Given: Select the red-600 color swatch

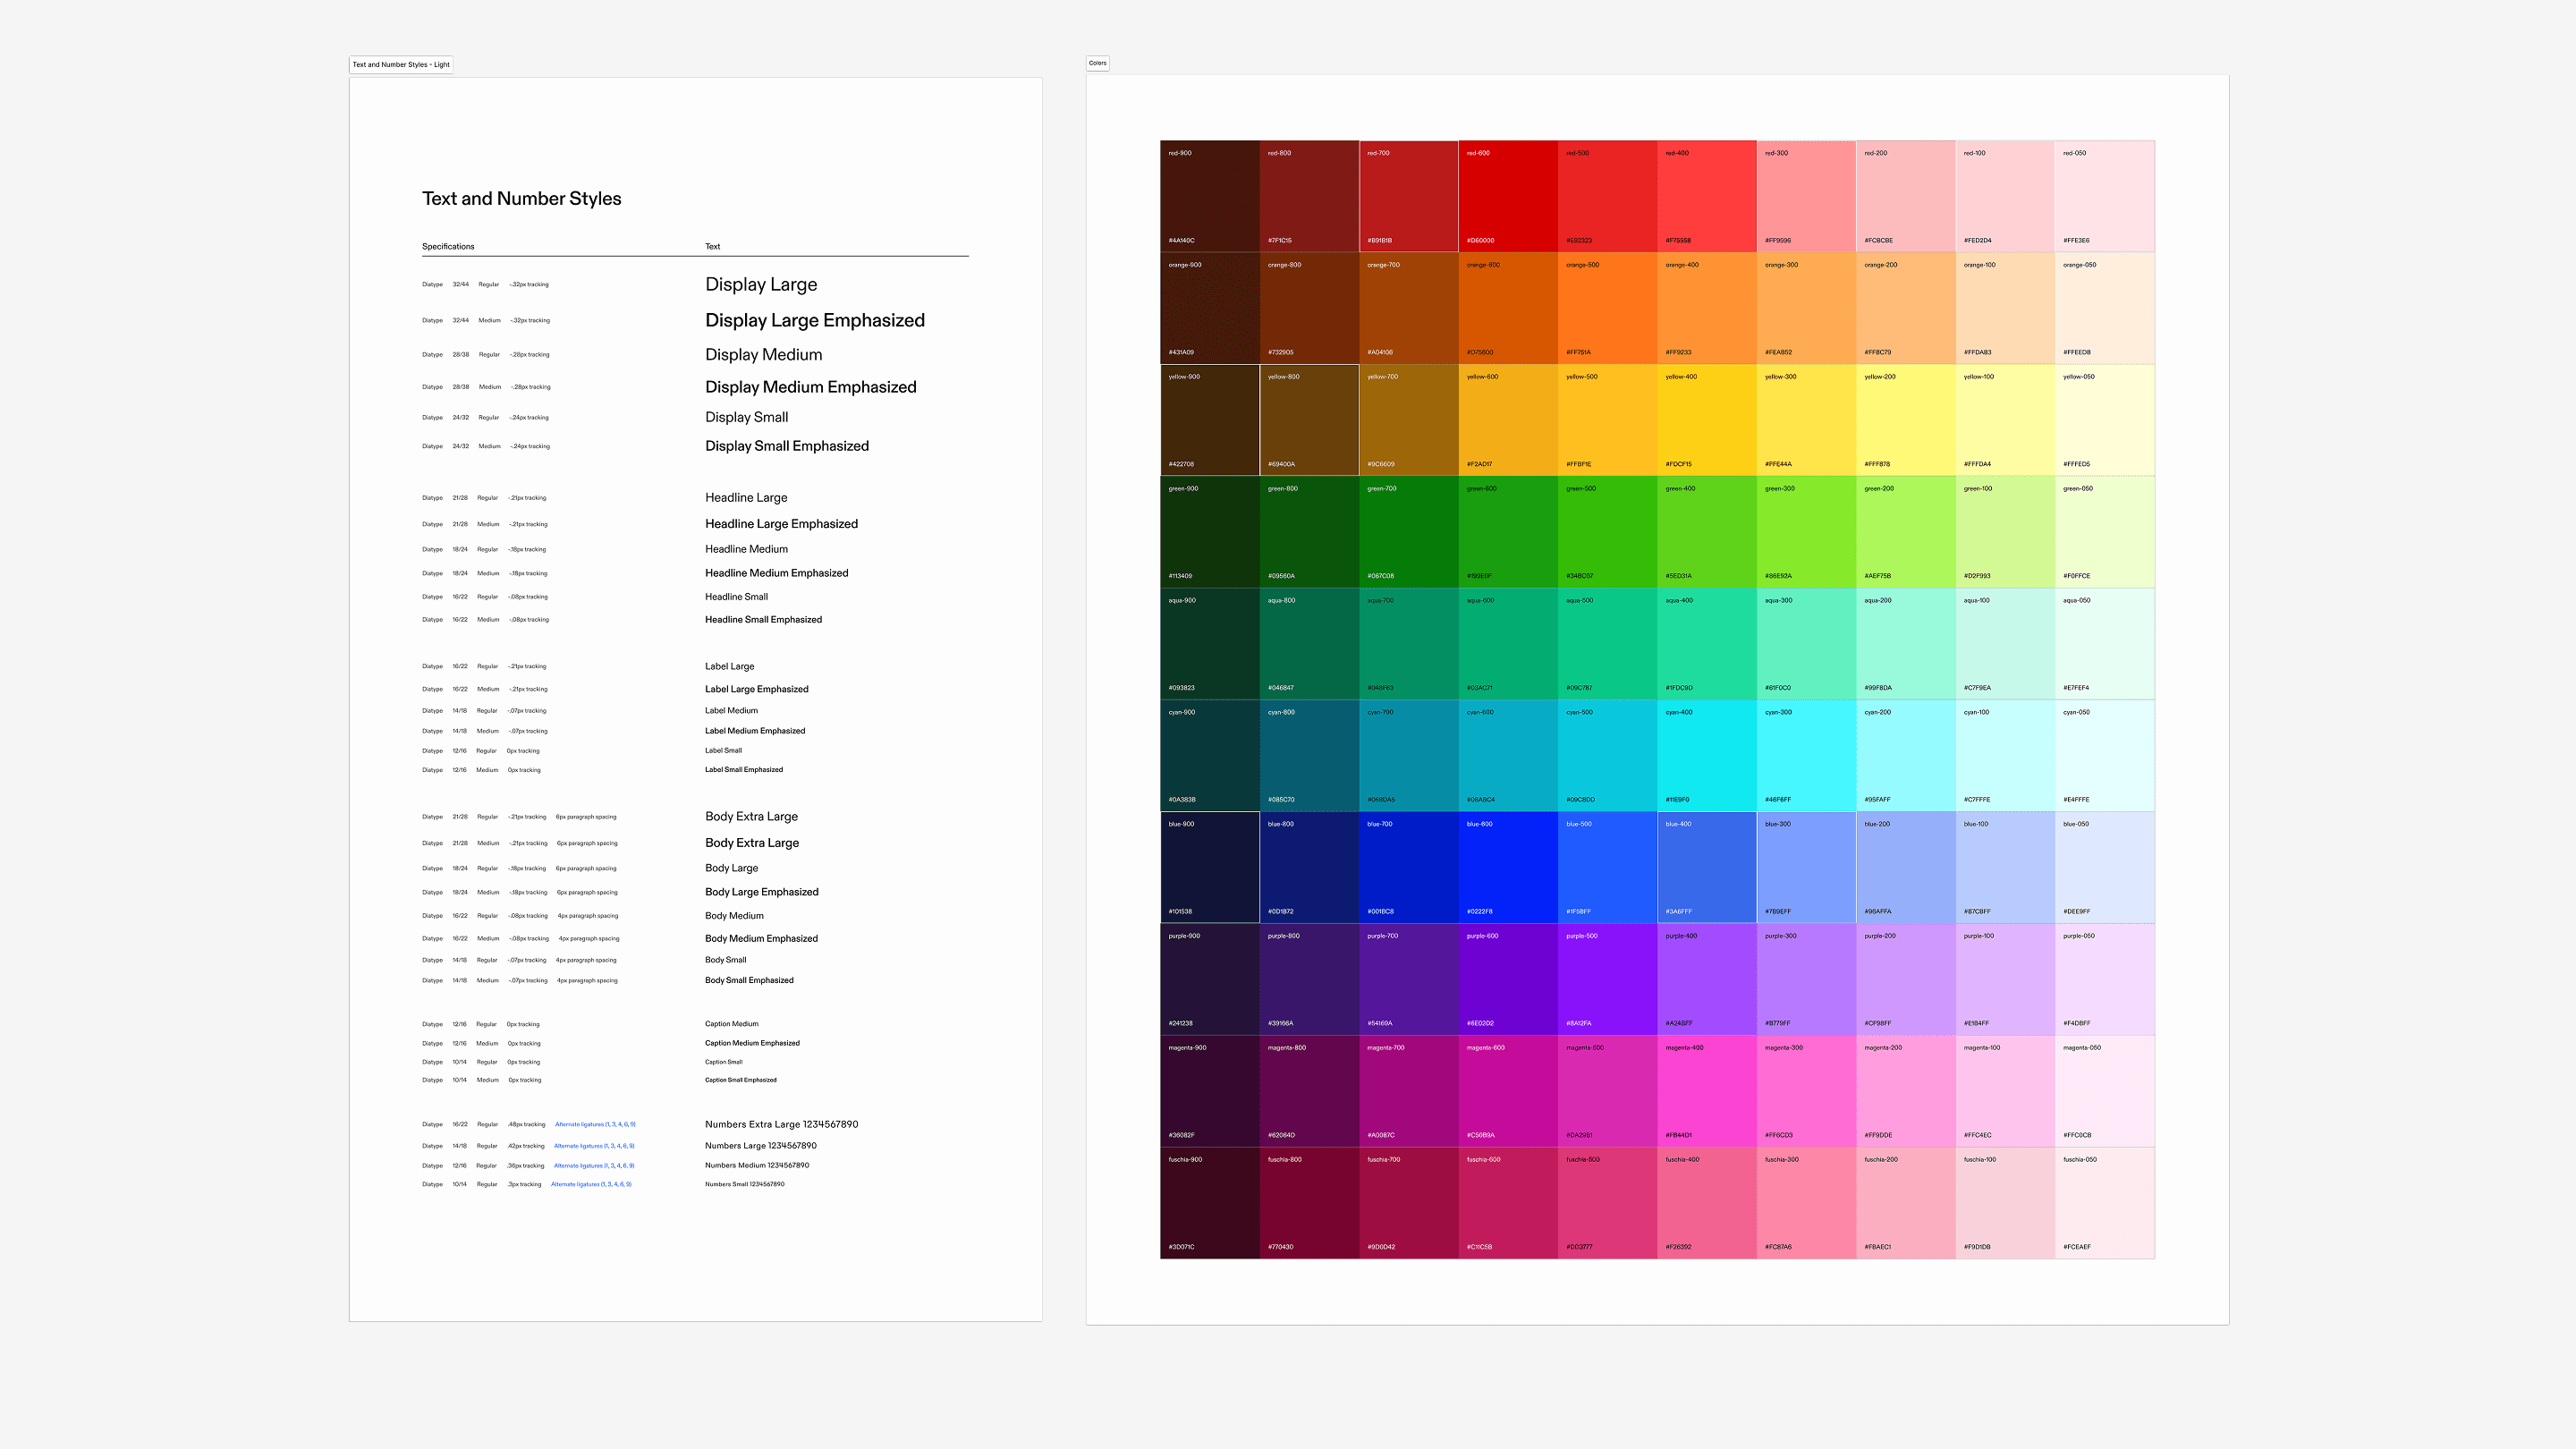Looking at the screenshot, I should pos(1507,196).
